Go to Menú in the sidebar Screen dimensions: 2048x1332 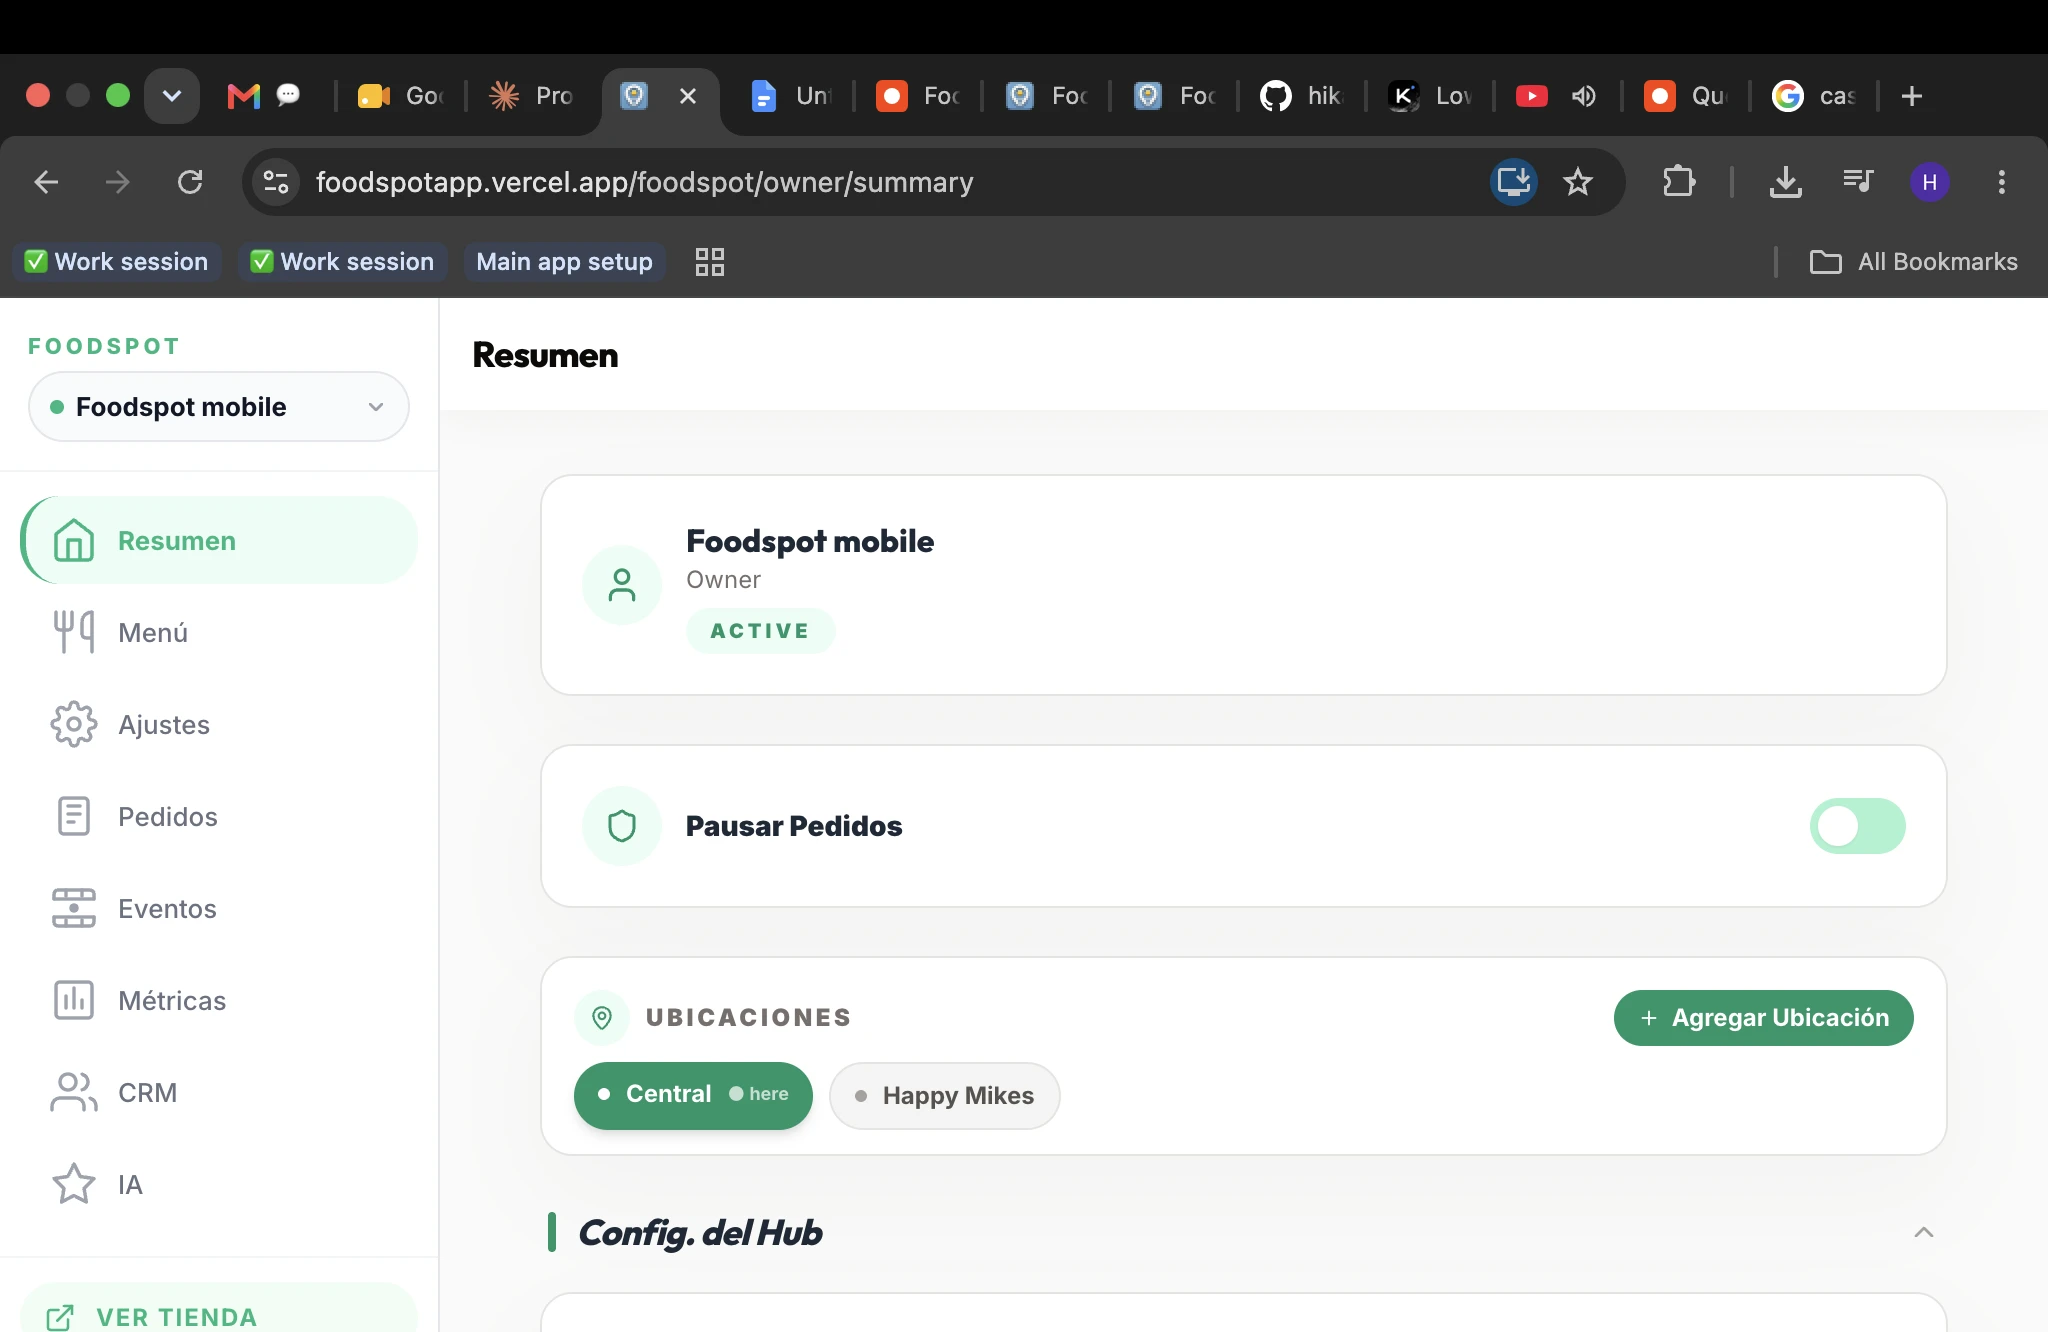[219, 632]
